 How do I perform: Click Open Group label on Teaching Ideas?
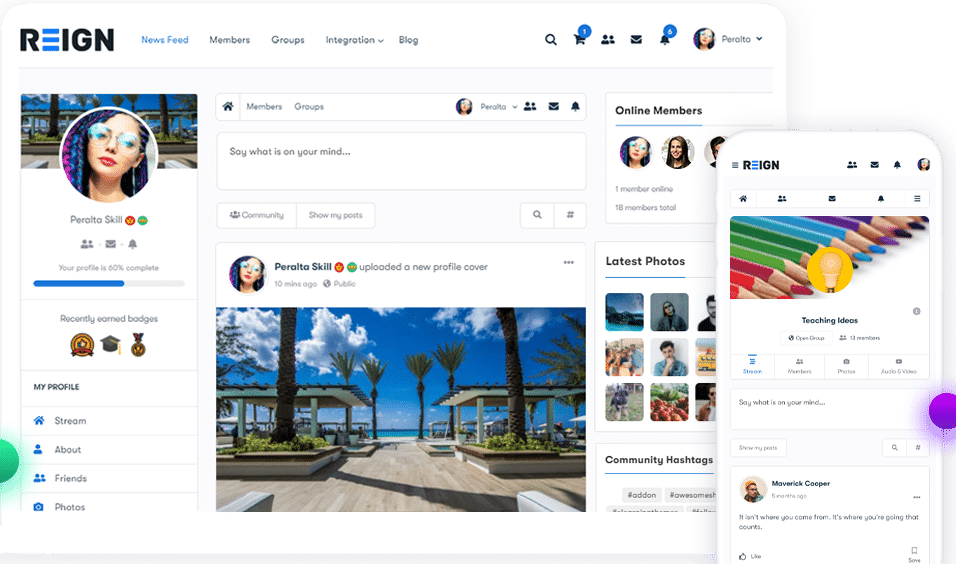[x=806, y=338]
